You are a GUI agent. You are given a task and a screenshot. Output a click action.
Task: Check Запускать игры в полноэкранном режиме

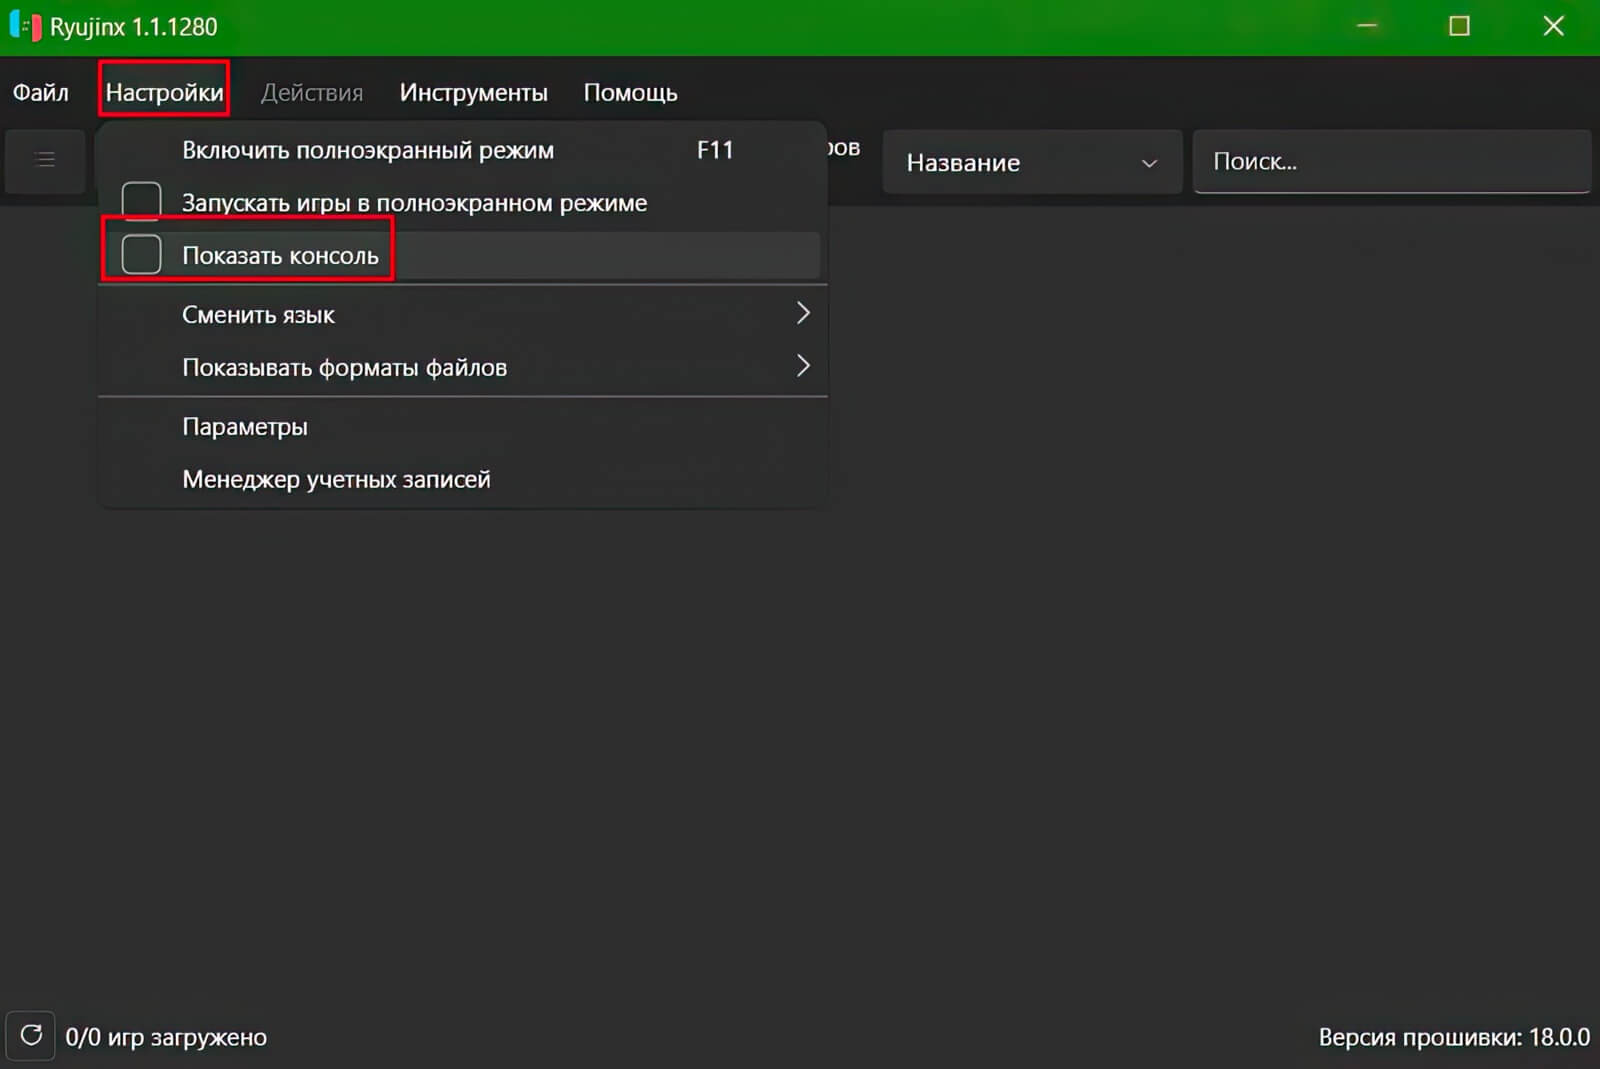click(142, 202)
